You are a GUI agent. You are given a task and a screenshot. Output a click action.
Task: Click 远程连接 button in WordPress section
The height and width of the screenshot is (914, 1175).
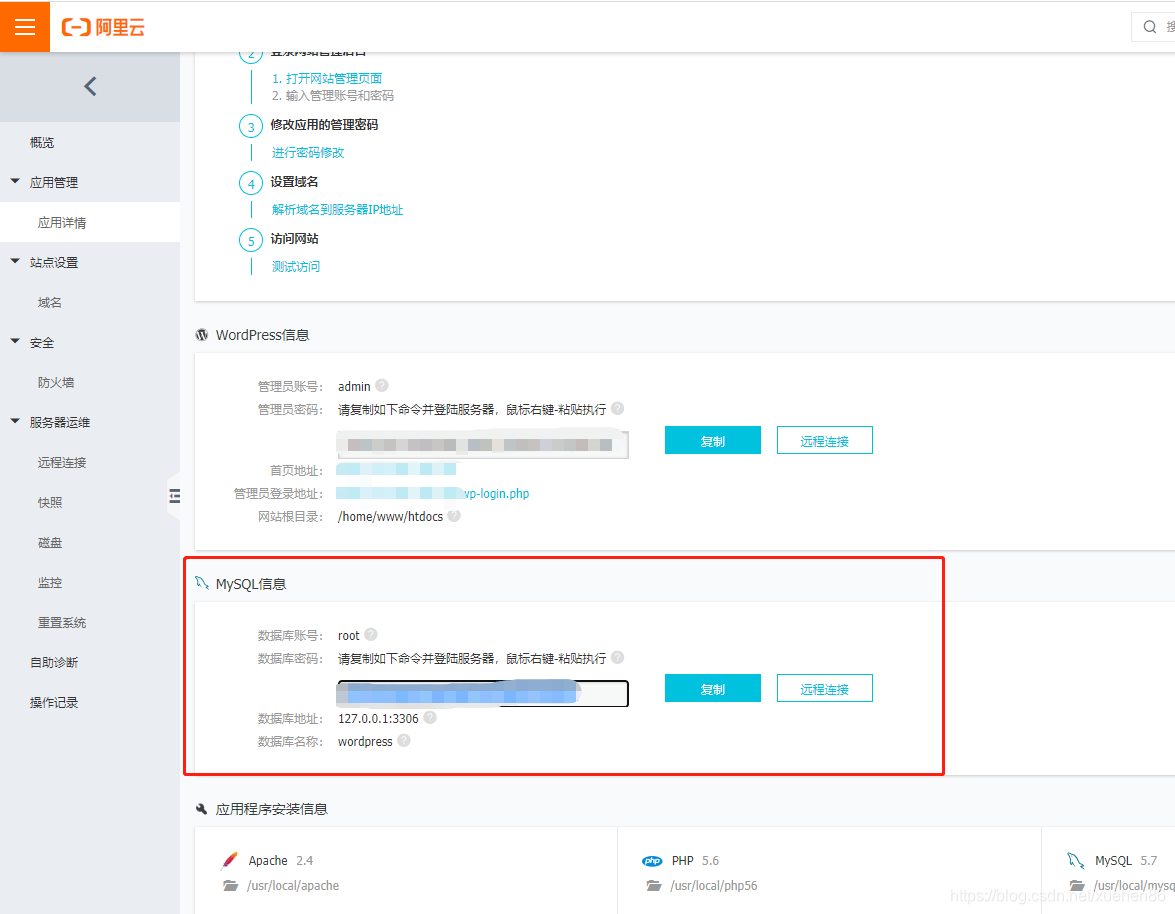tap(824, 441)
